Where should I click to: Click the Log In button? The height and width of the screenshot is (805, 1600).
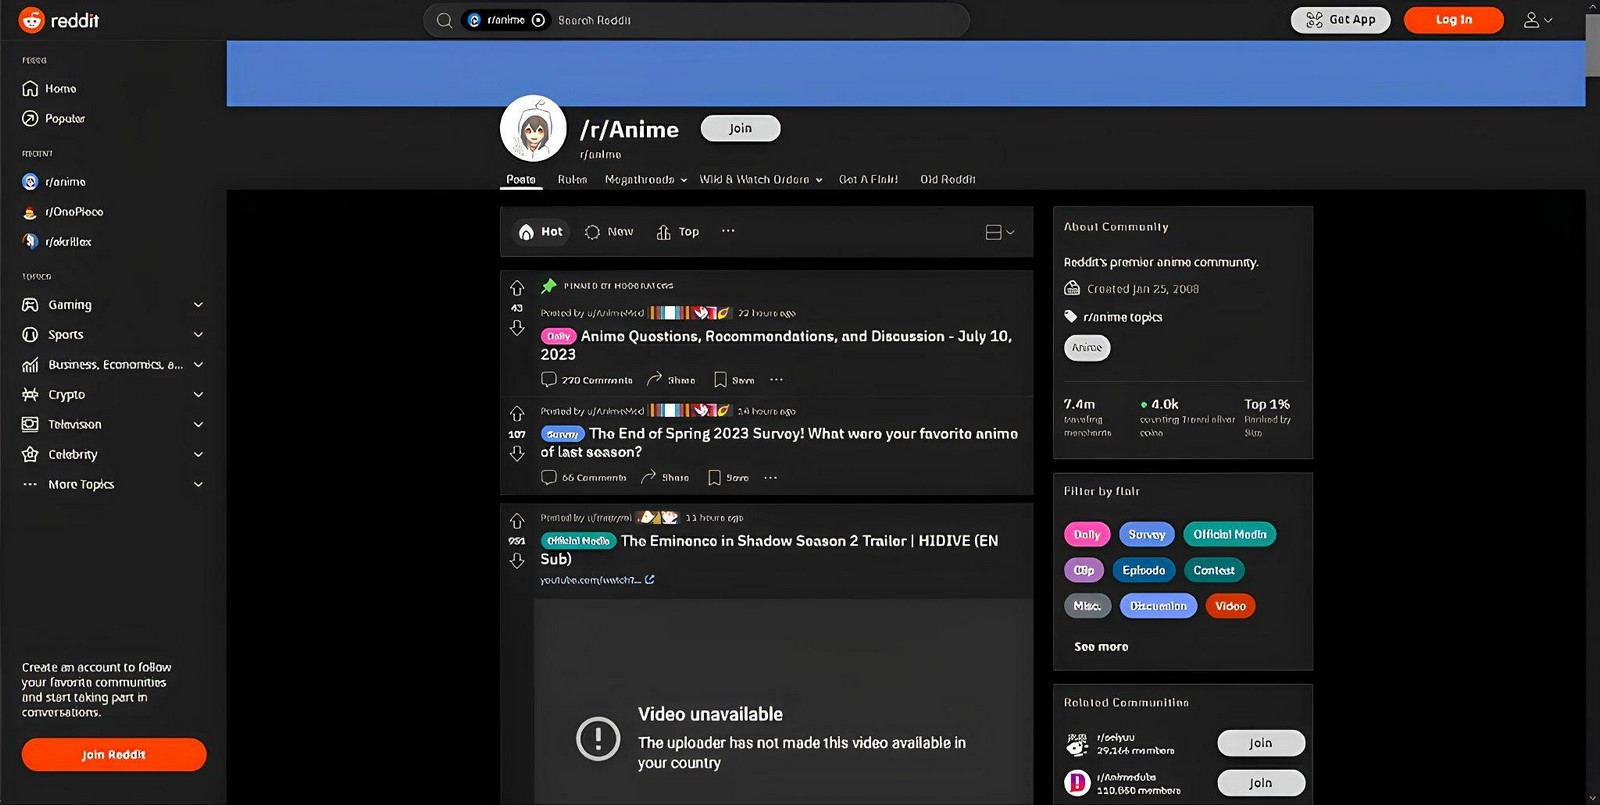click(1453, 20)
